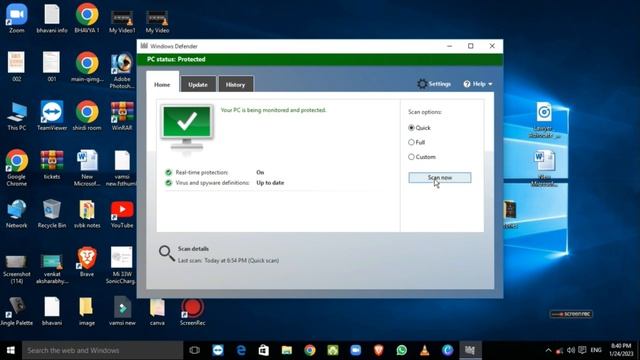
Task: Open Task View from the taskbar
Action: click(x=195, y=350)
